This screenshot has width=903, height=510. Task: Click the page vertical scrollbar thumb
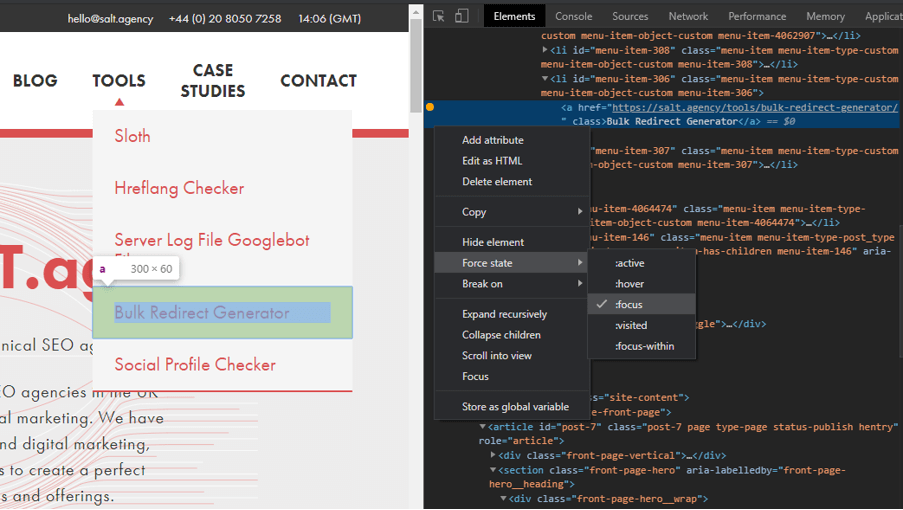pos(416,66)
